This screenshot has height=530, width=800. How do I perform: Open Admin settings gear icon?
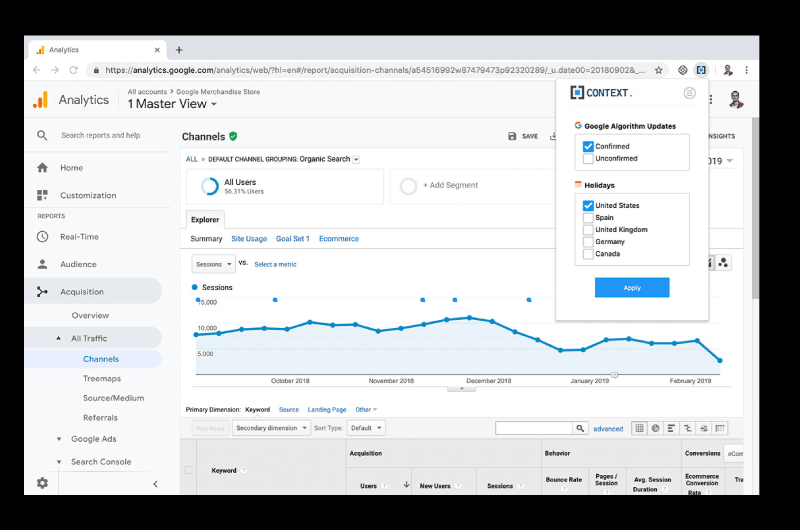click(x=42, y=483)
